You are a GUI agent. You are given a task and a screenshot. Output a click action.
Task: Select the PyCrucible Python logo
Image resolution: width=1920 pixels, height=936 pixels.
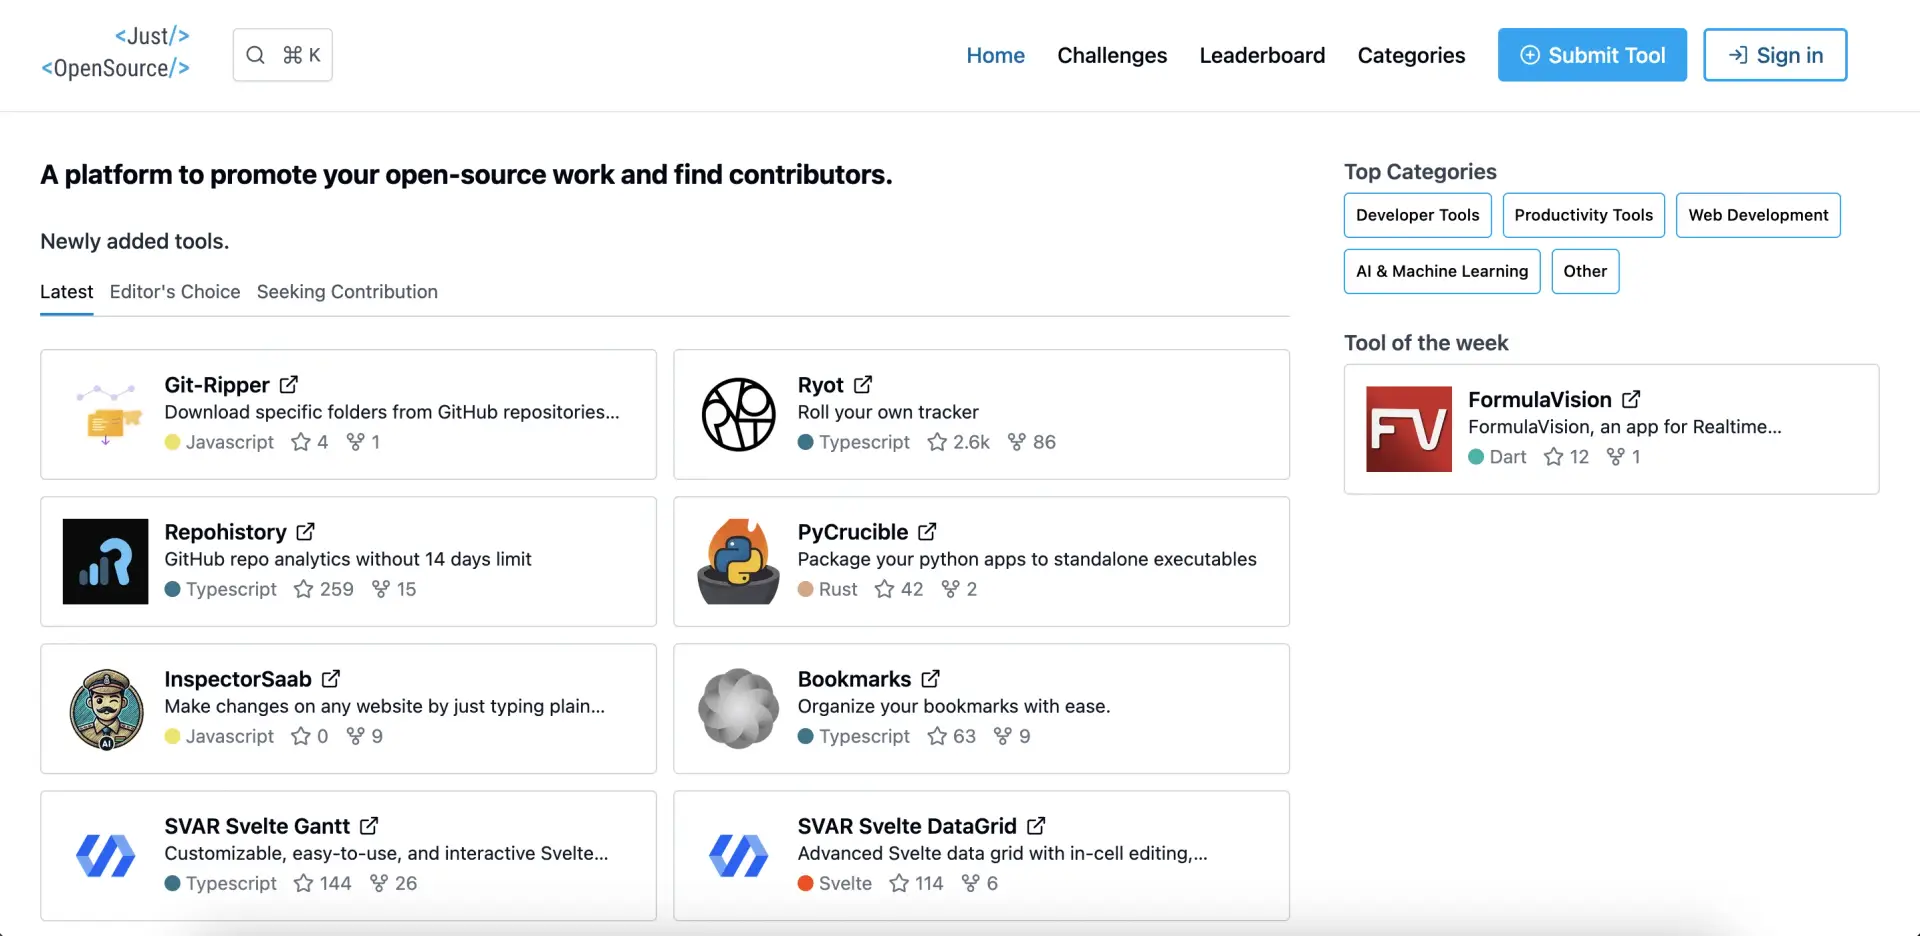click(x=738, y=561)
